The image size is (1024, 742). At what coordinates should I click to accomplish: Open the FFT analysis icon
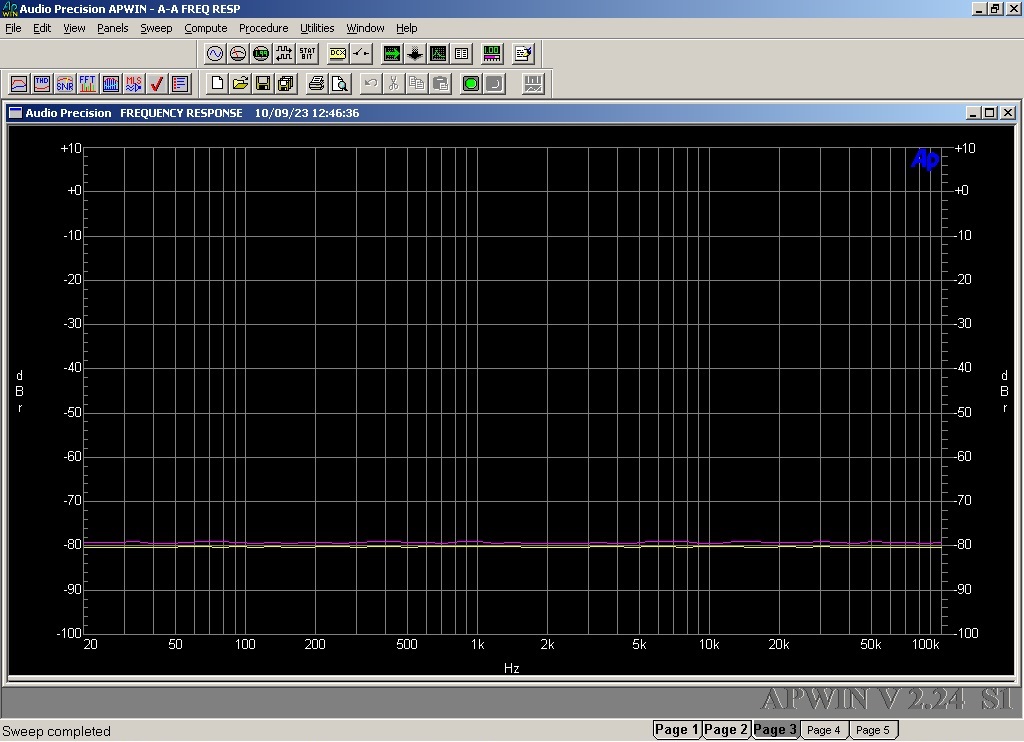(x=88, y=84)
